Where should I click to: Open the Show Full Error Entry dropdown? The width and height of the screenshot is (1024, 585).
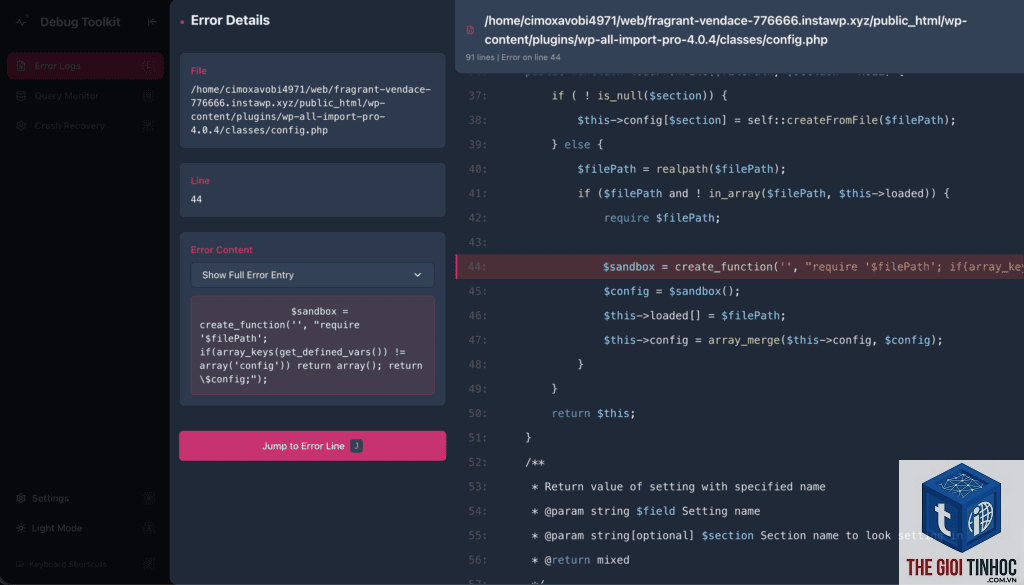tap(312, 275)
